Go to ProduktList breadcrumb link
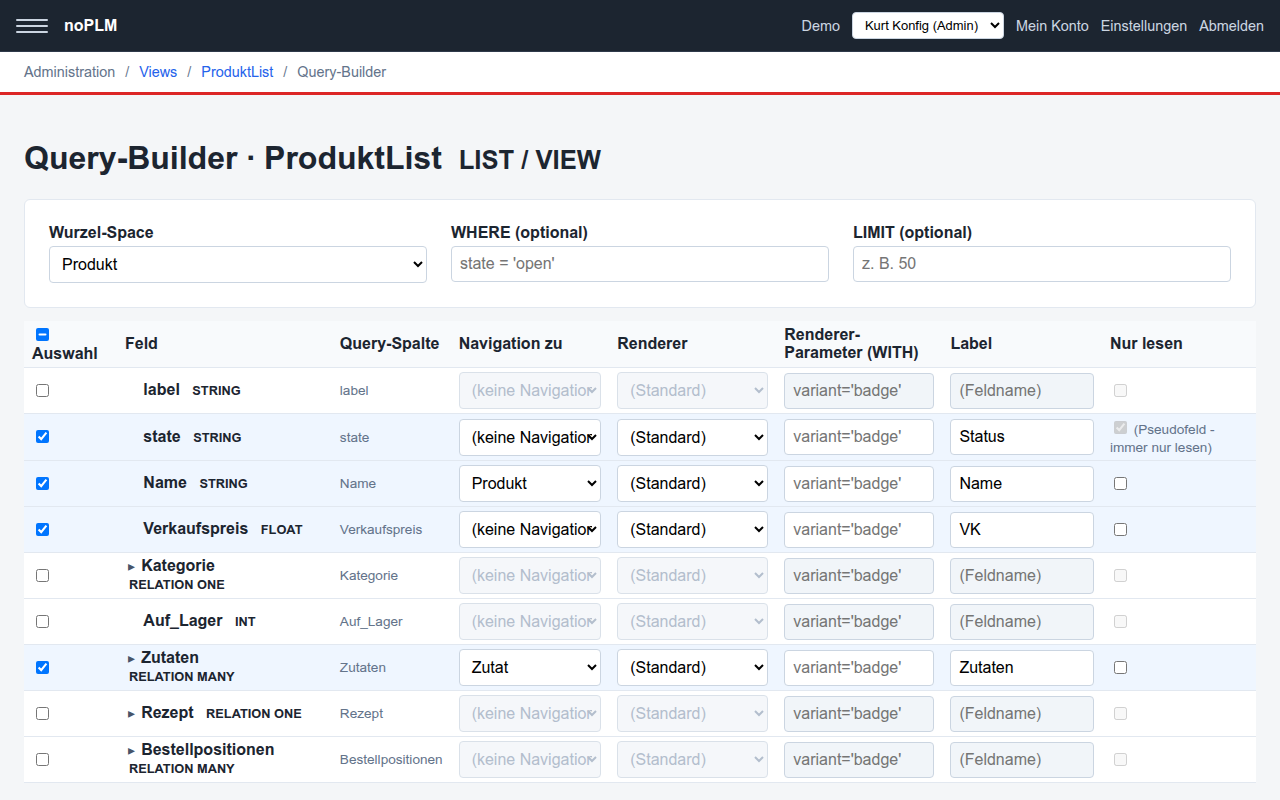The width and height of the screenshot is (1280, 800). (x=237, y=72)
